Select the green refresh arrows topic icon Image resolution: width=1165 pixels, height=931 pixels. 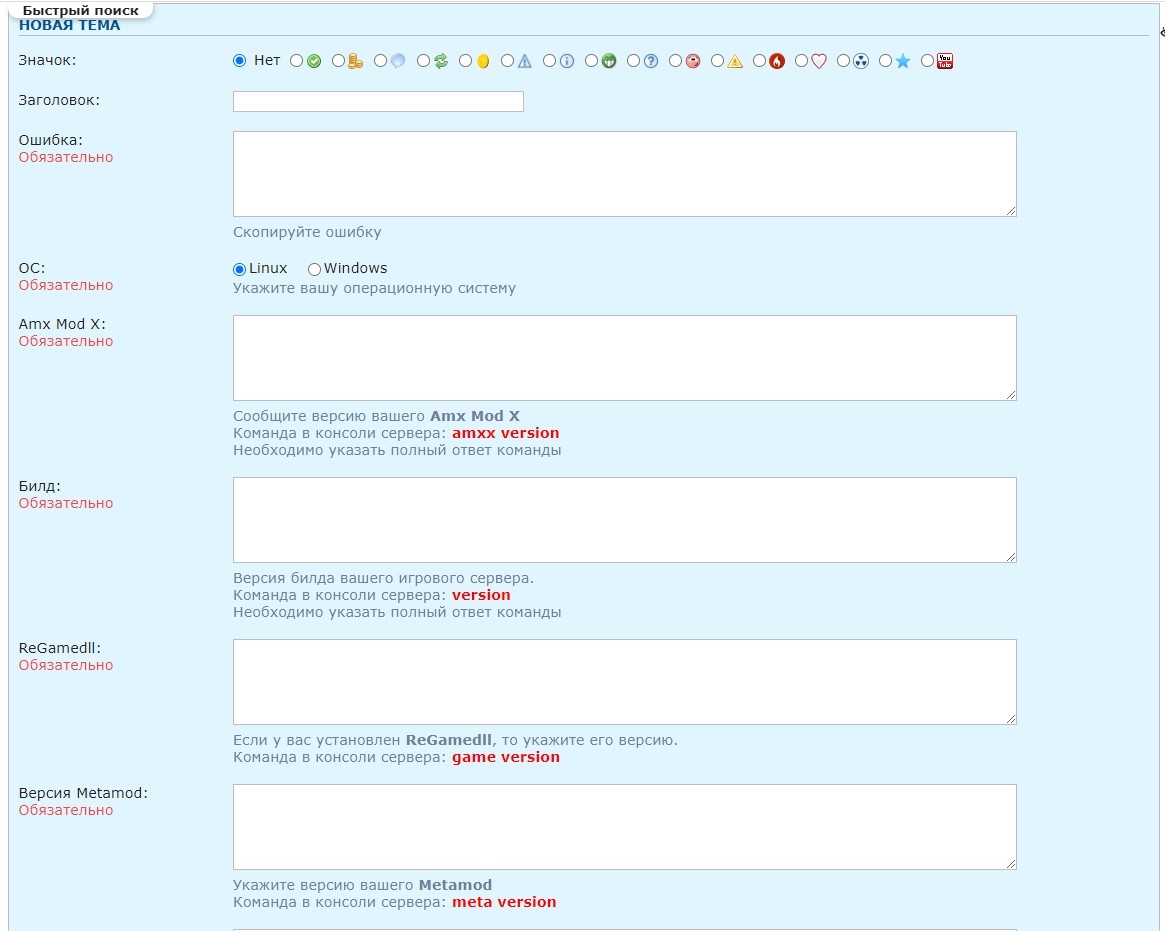(423, 61)
